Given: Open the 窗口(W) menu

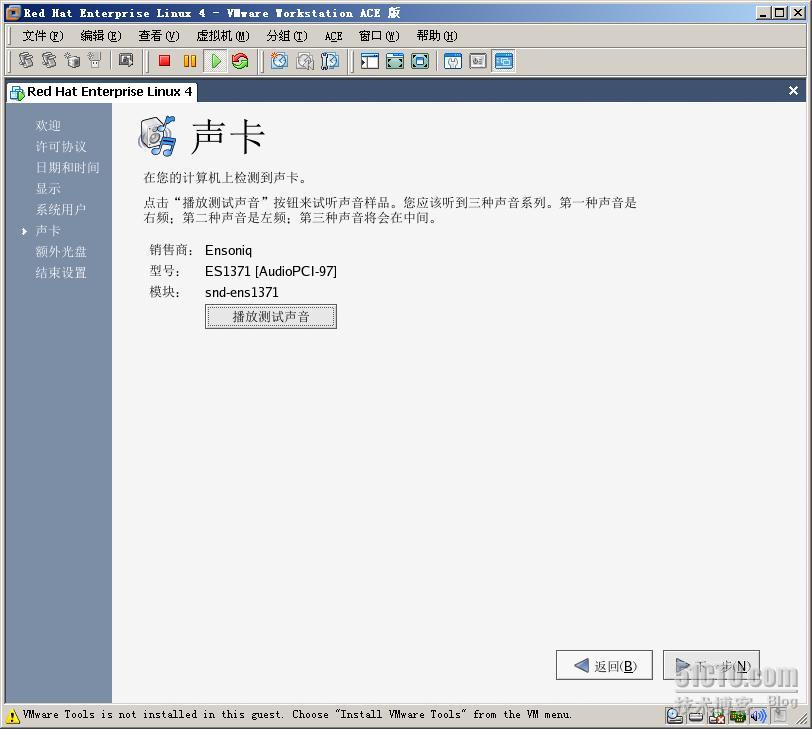Looking at the screenshot, I should pyautogui.click(x=379, y=36).
